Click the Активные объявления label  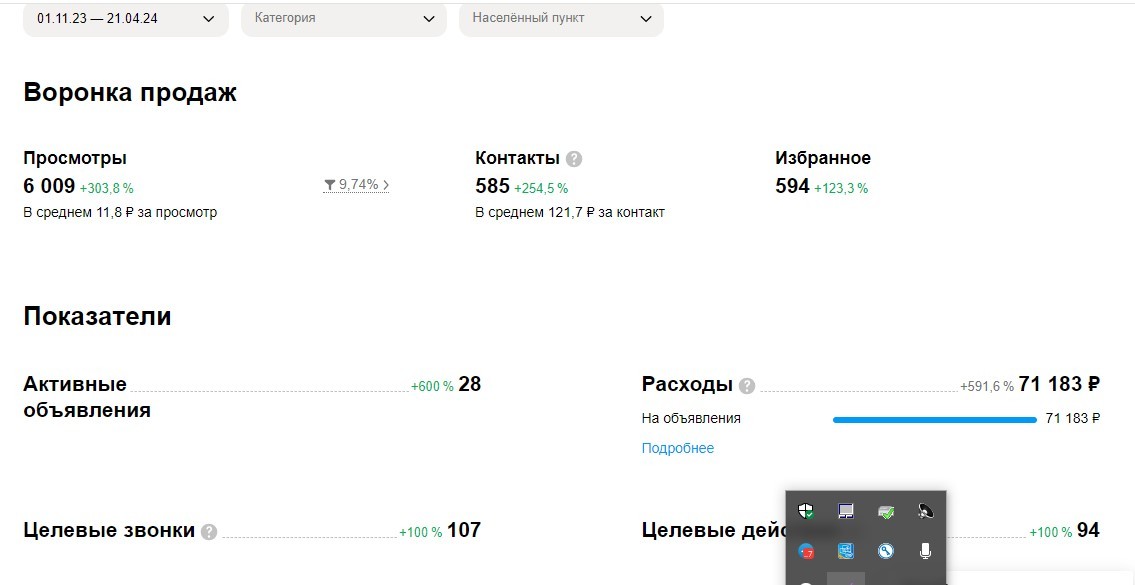click(87, 397)
